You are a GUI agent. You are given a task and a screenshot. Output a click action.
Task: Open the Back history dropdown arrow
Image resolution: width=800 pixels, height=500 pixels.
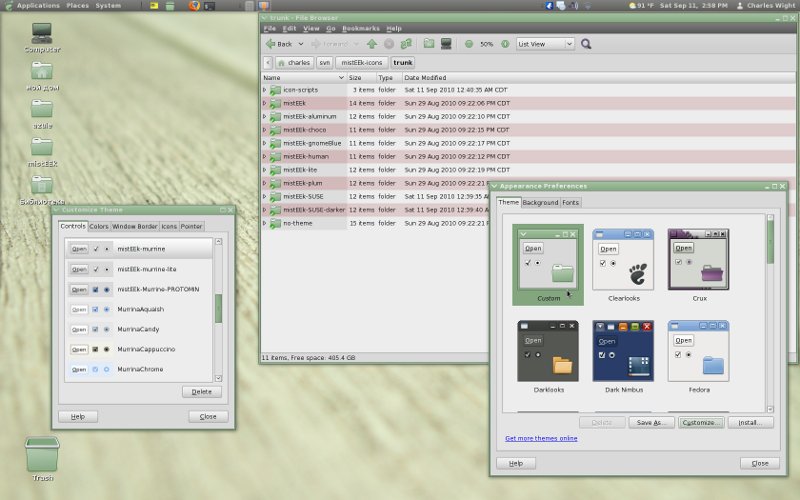[x=301, y=44]
